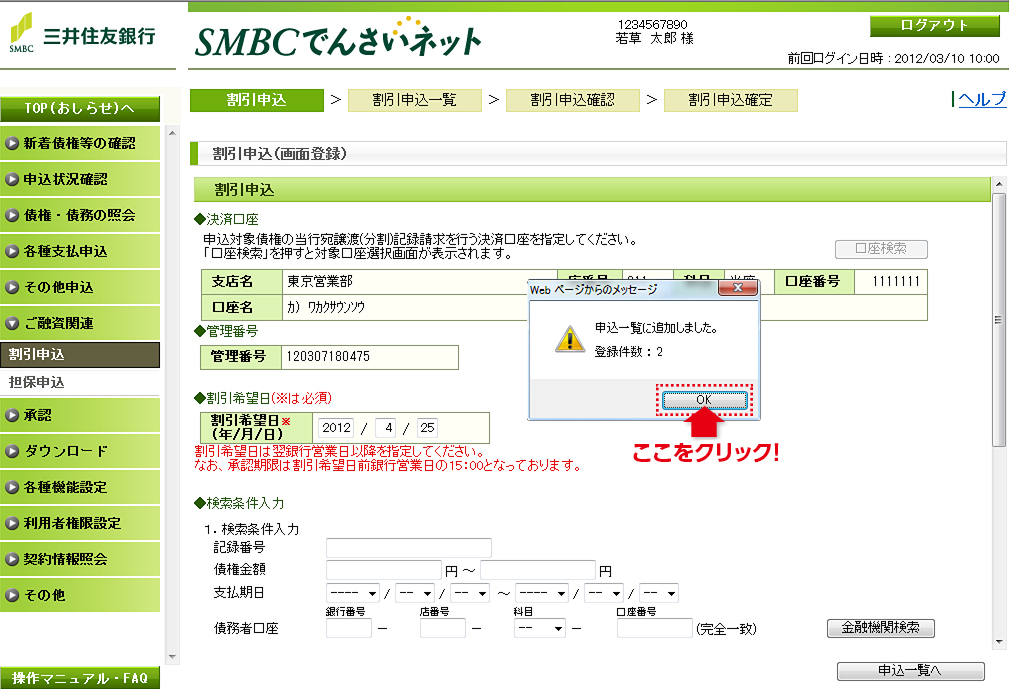
Task: Click the 割引申込確定 step tab
Action: click(x=731, y=100)
